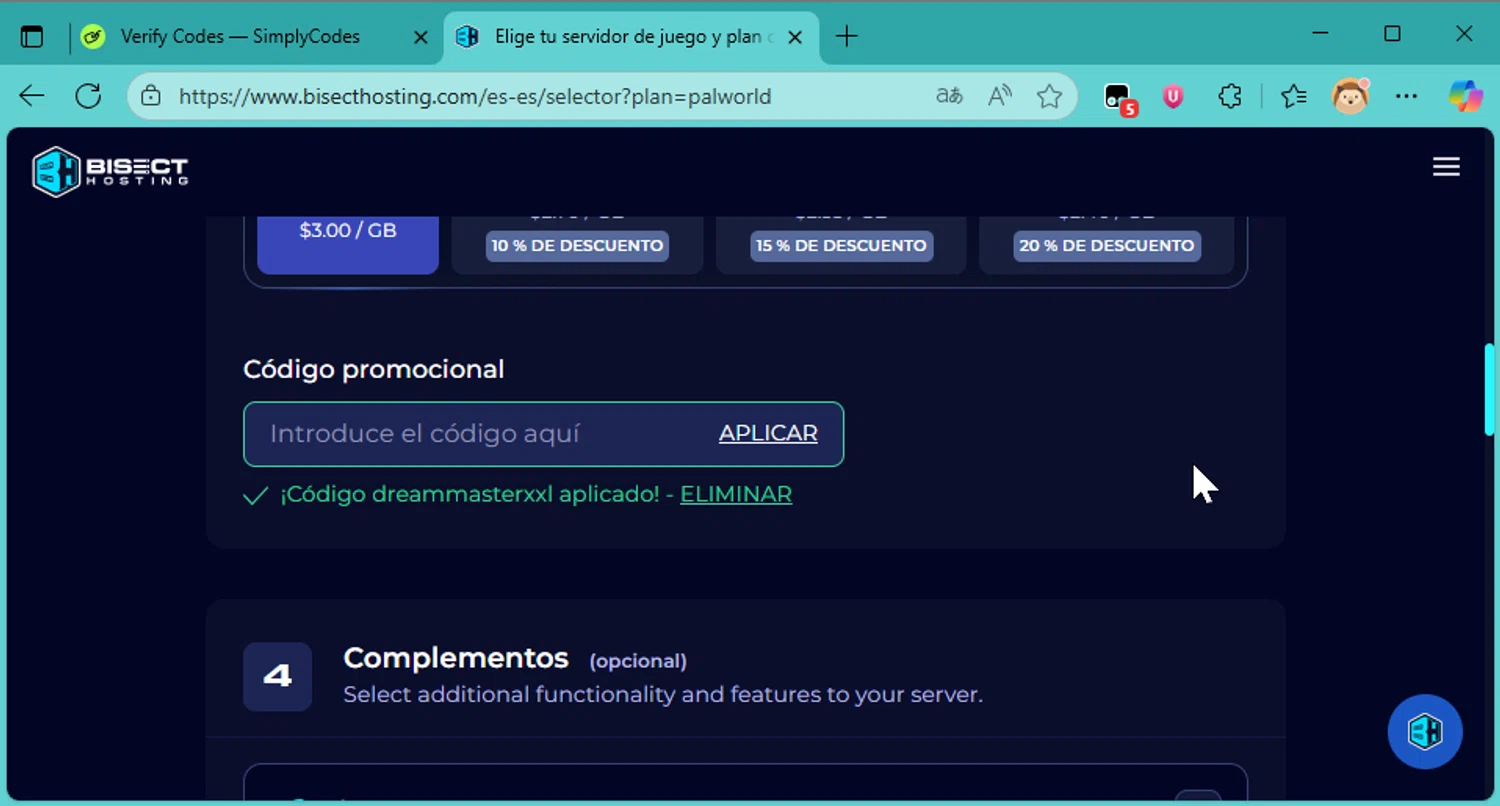The height and width of the screenshot is (806, 1500).
Task: Open the pink shield U extension
Action: 1173,96
